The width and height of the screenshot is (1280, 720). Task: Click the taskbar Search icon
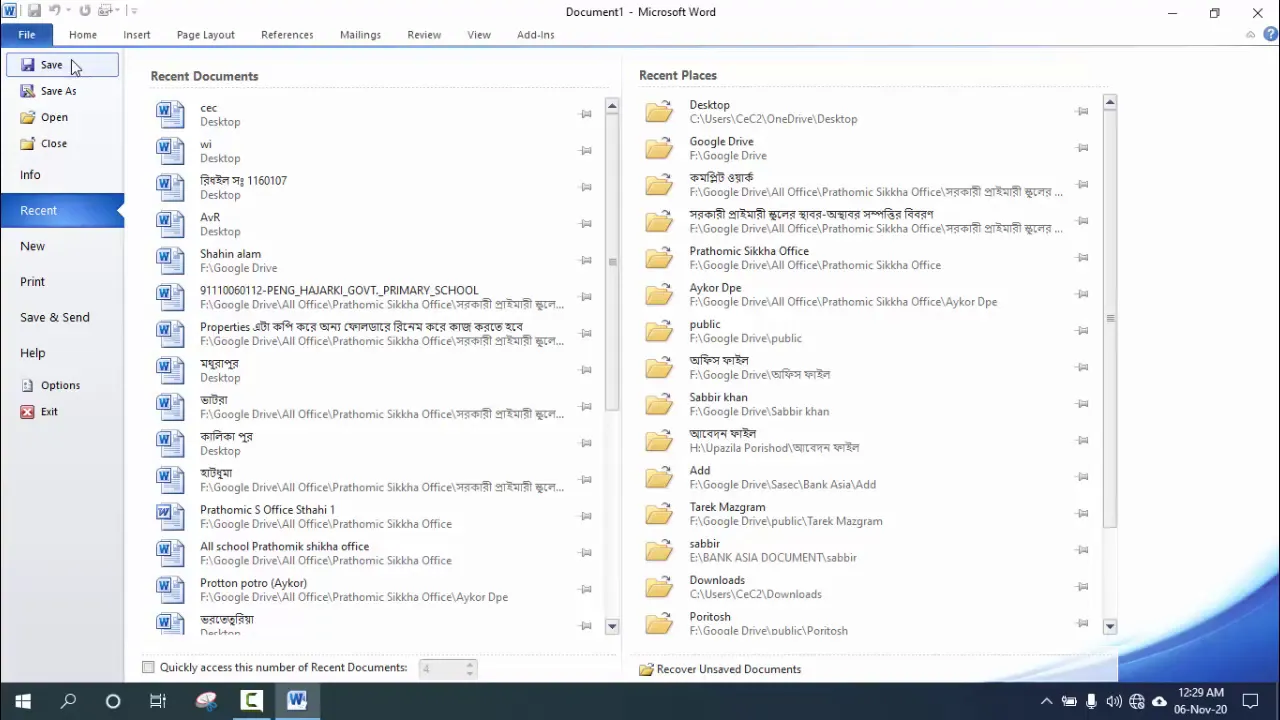68,701
